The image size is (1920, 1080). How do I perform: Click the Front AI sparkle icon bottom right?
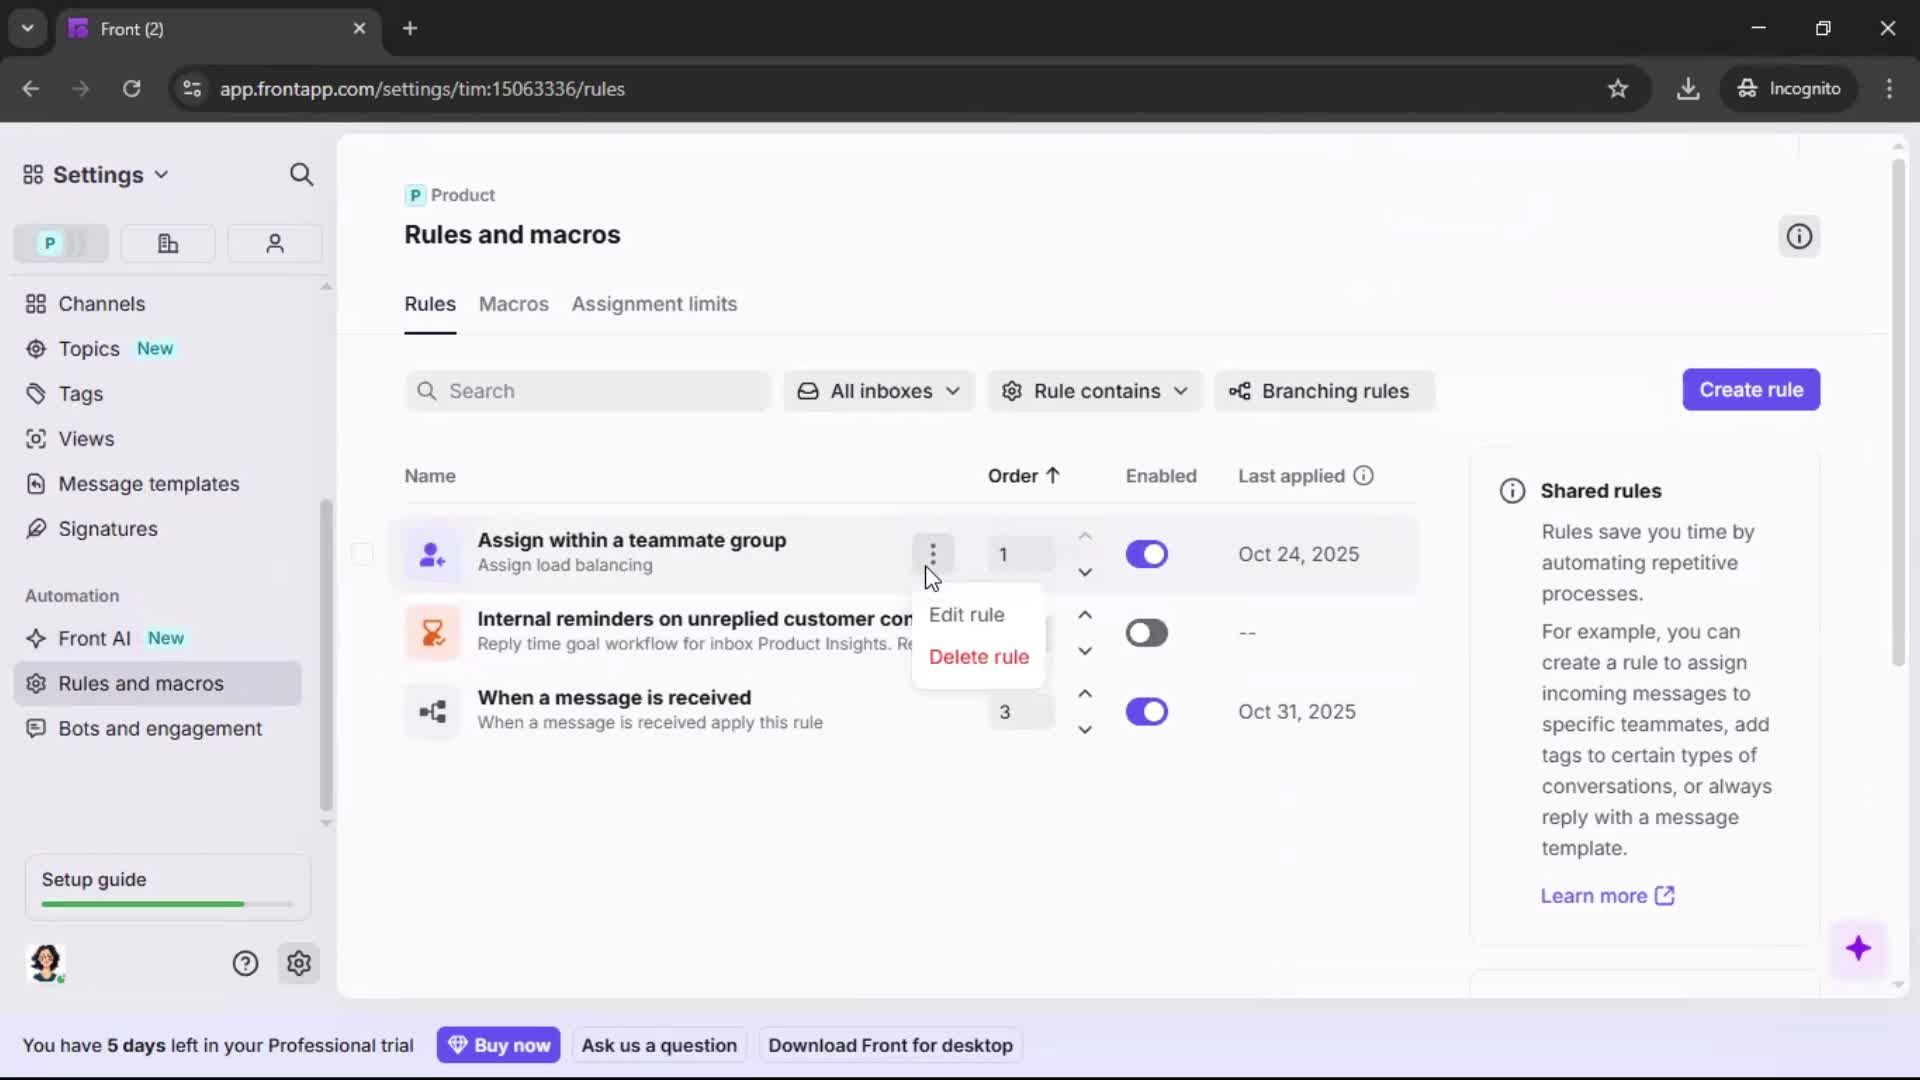tap(1860, 949)
